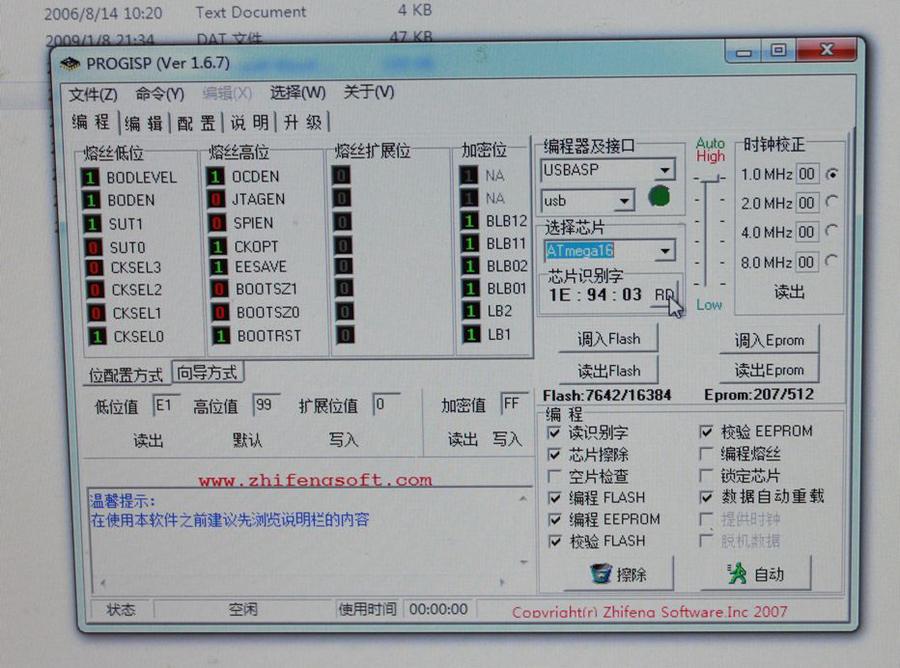
Task: Toggle the BODLEVEL fuse bit indicator
Action: 92,177
